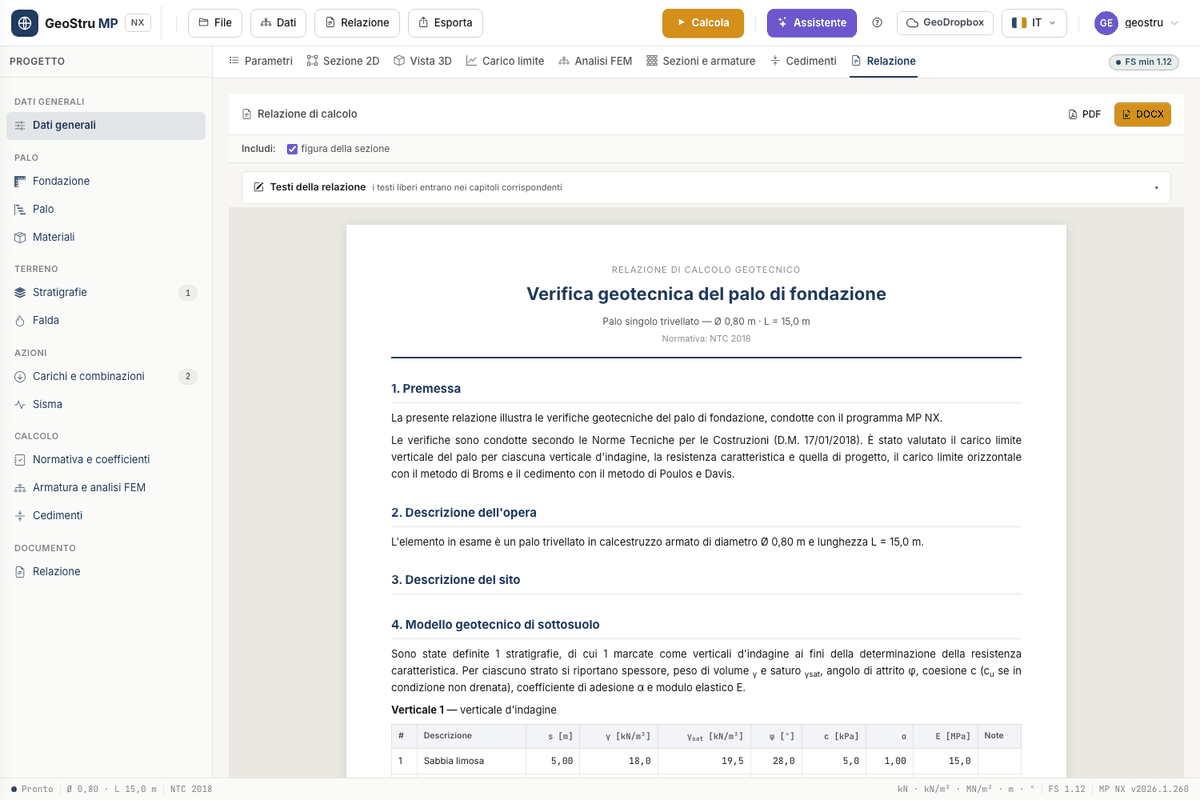Click the 2. Descrizione dell'opera heading
This screenshot has width=1200, height=800.
point(464,513)
